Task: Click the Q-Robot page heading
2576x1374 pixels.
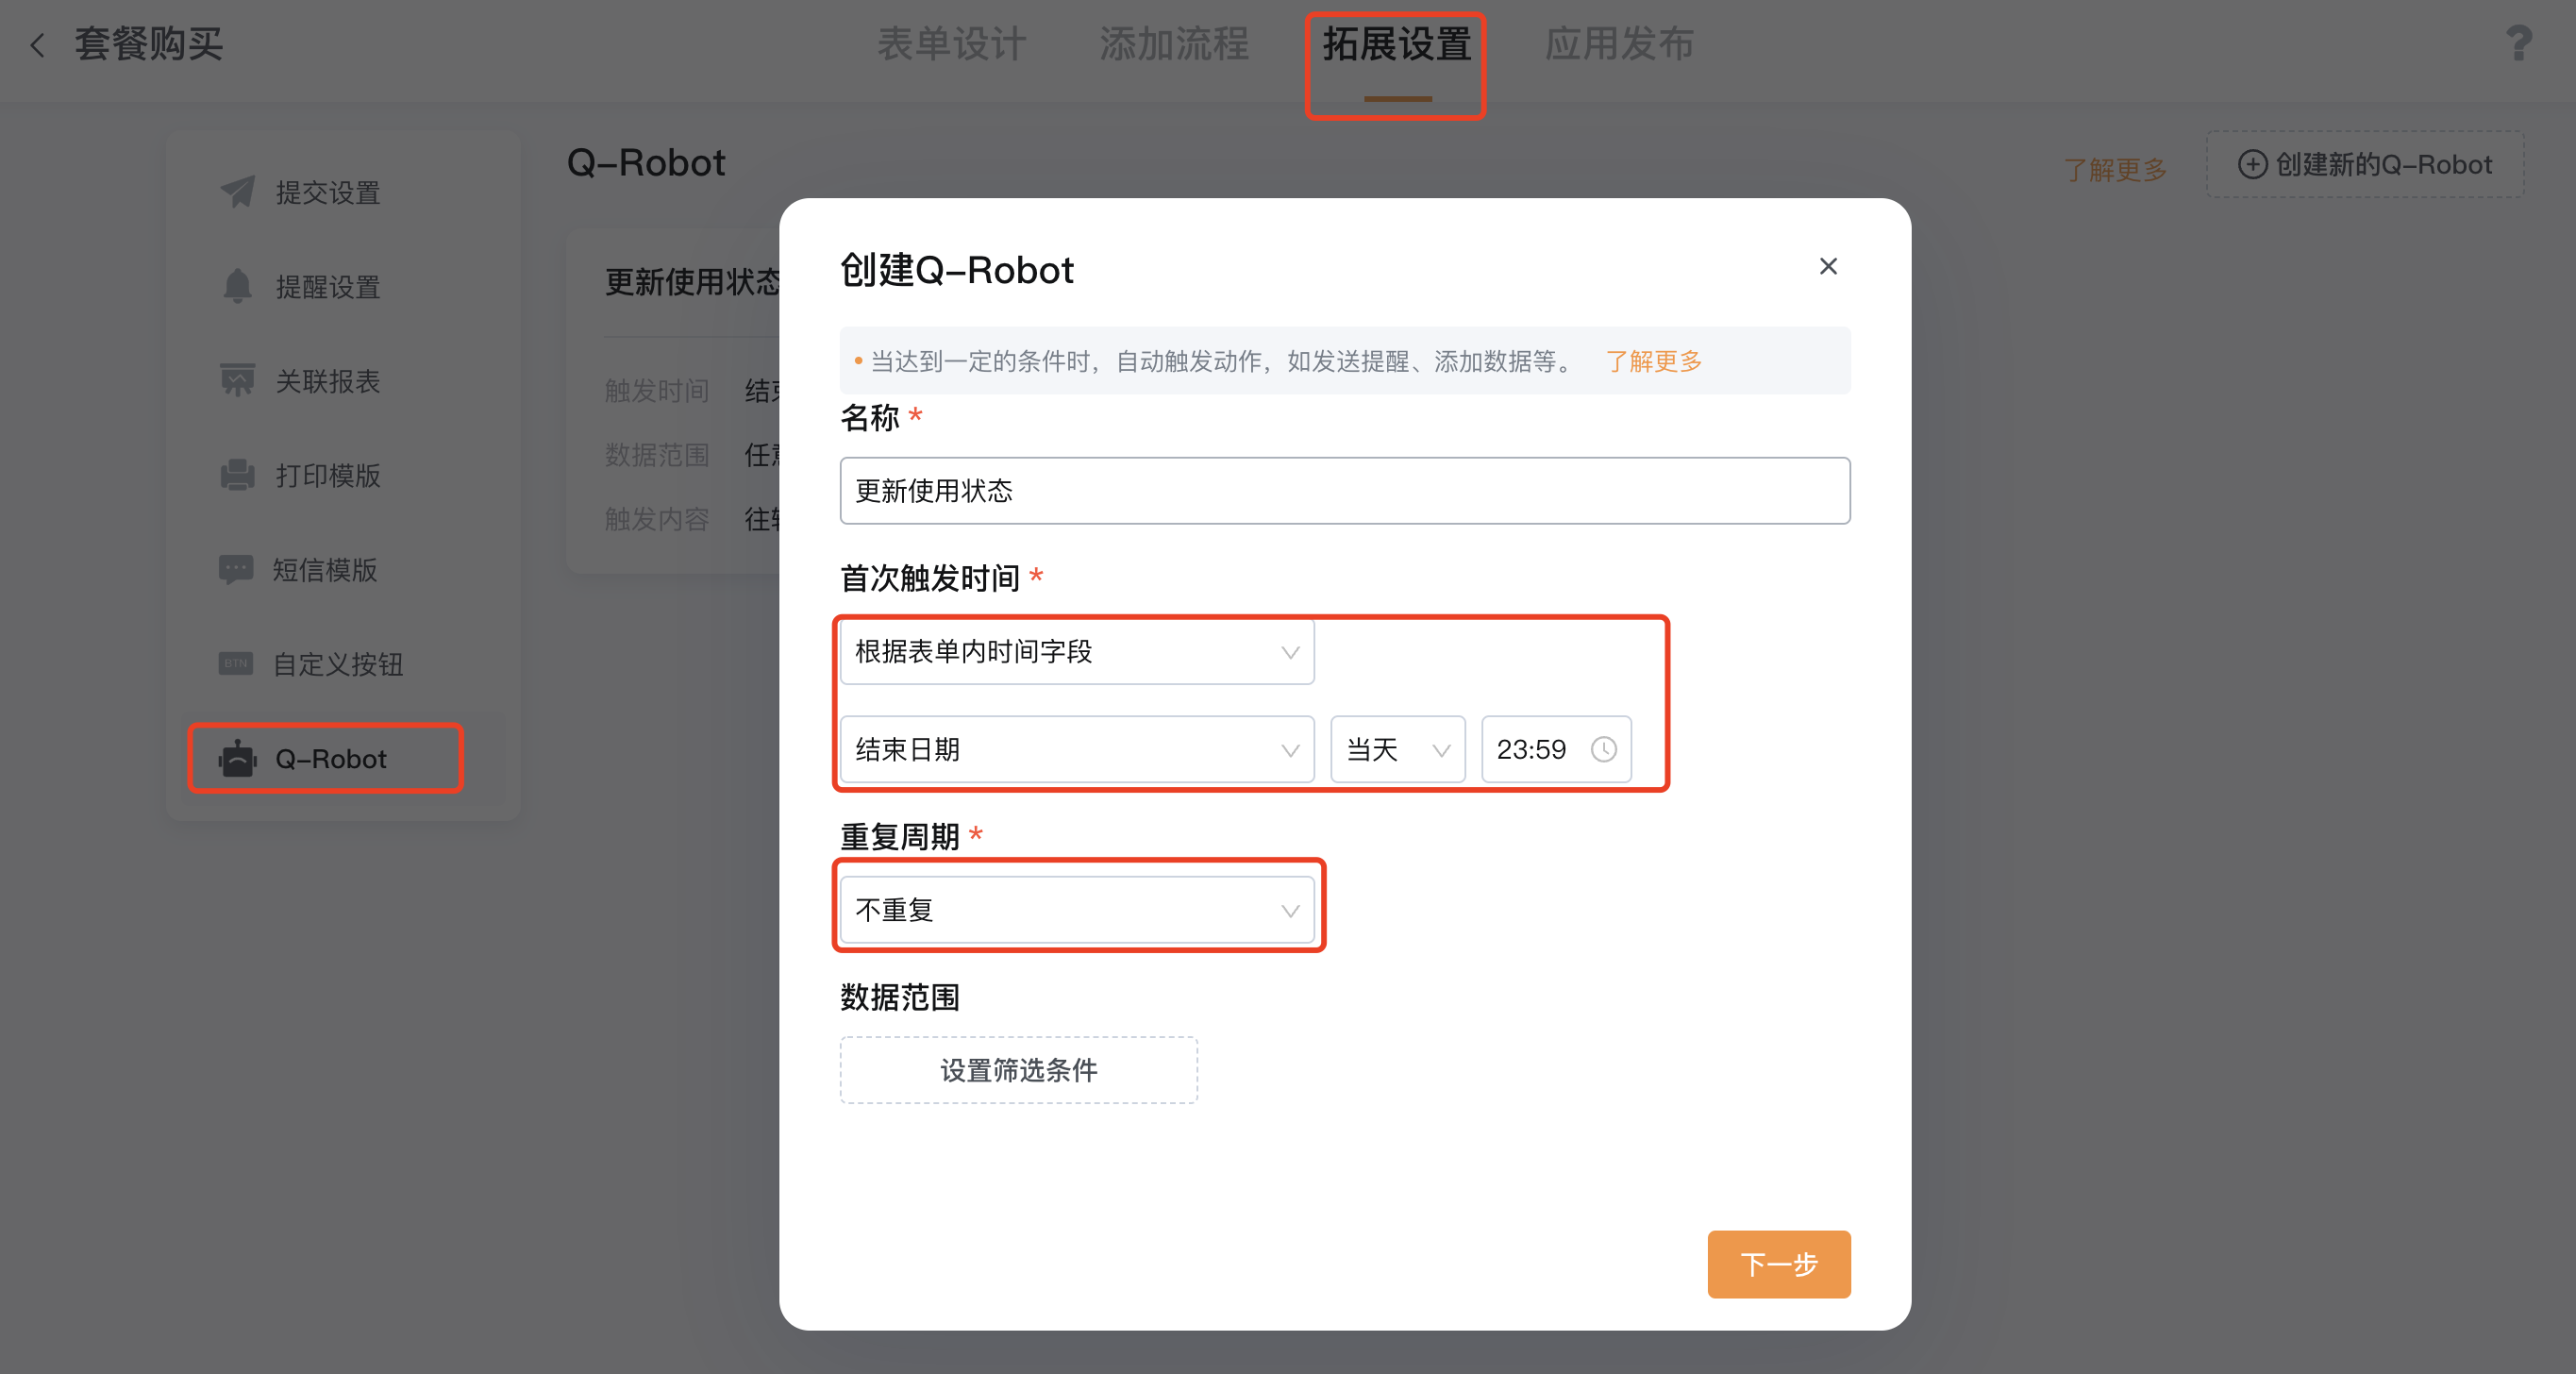Action: (x=646, y=162)
